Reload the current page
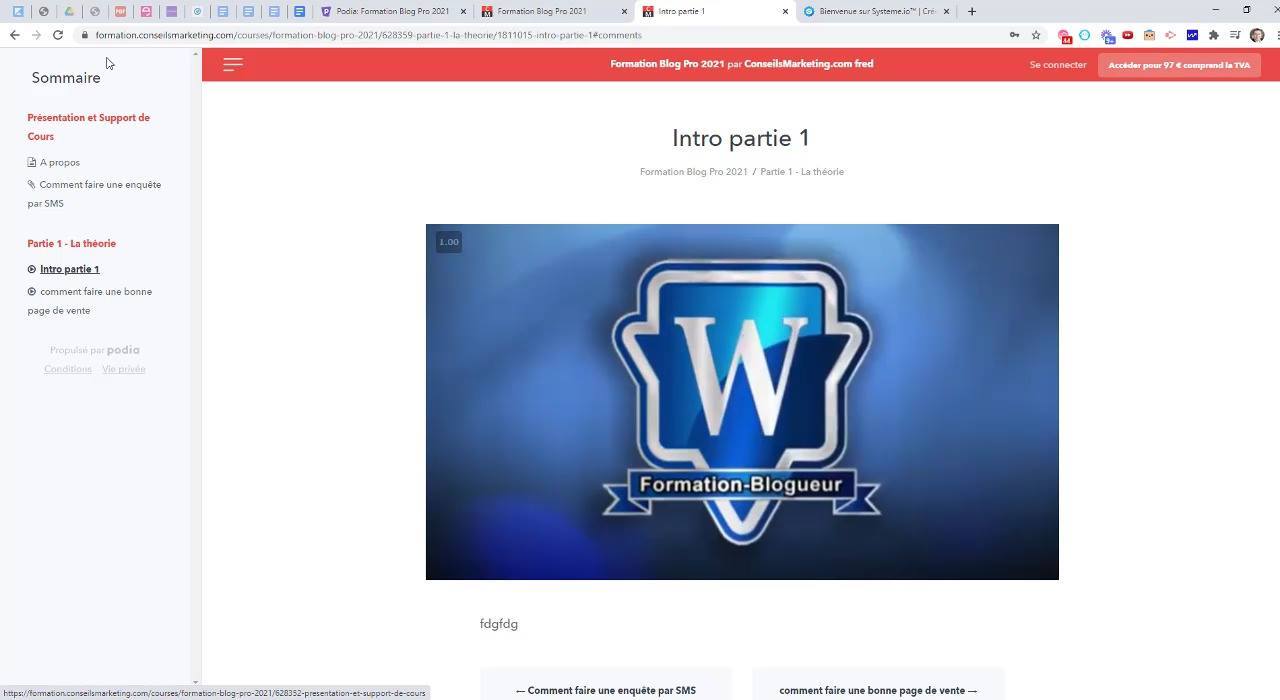This screenshot has height=700, width=1280. click(x=58, y=35)
